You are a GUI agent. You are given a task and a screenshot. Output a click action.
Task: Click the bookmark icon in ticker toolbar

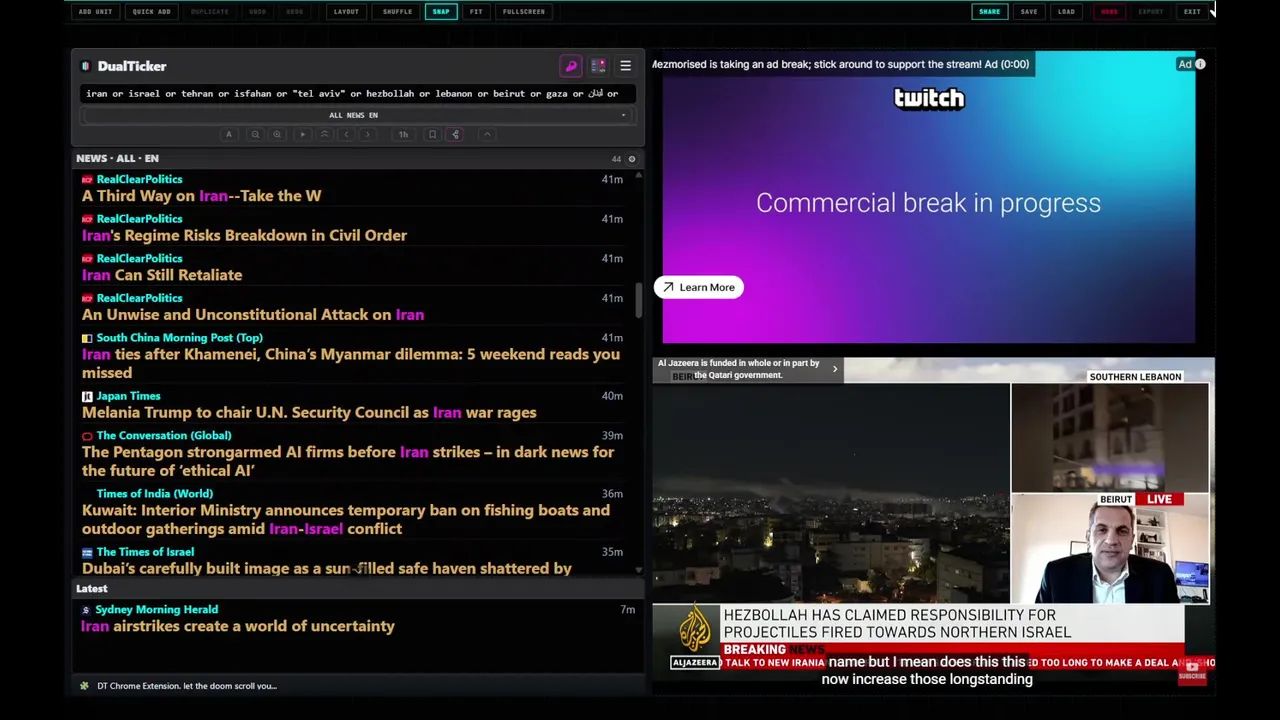click(x=432, y=134)
